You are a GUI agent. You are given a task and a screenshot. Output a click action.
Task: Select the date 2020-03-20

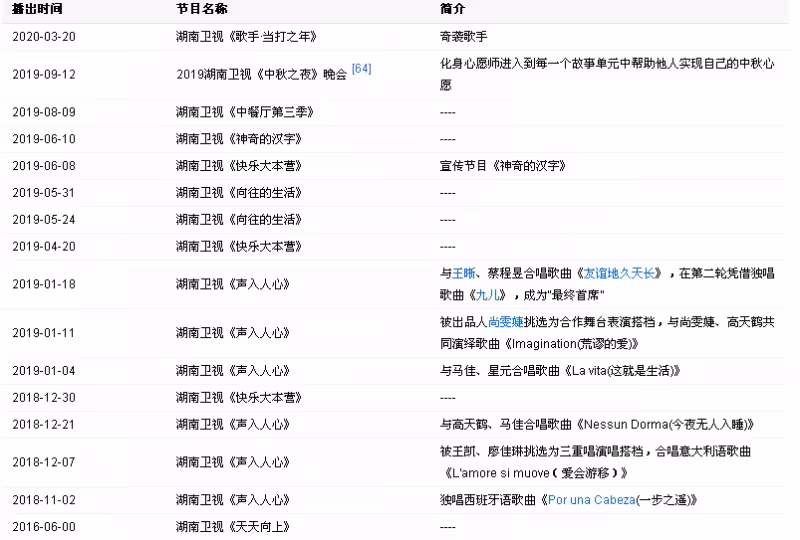(x=44, y=37)
